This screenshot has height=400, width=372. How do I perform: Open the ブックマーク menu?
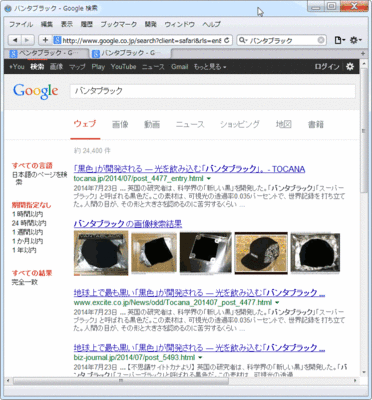118,24
